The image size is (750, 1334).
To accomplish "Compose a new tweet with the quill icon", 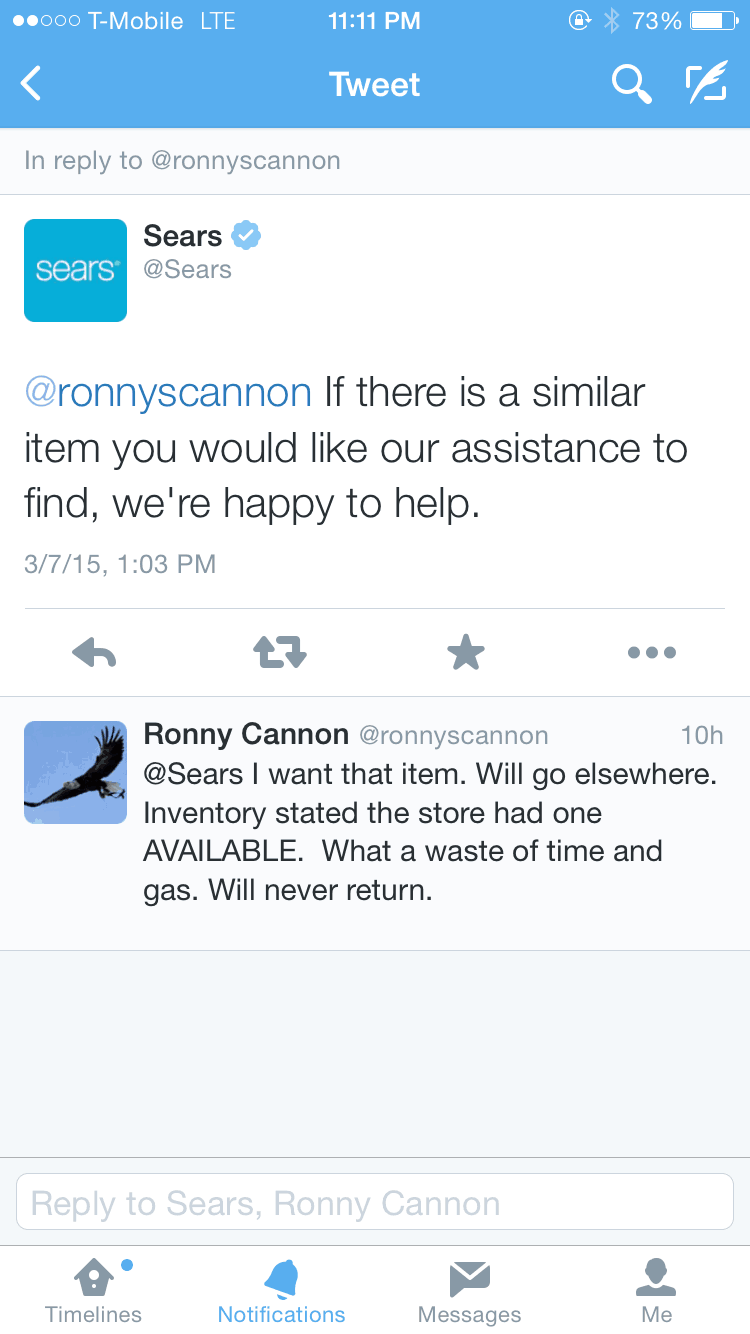I will [706, 84].
